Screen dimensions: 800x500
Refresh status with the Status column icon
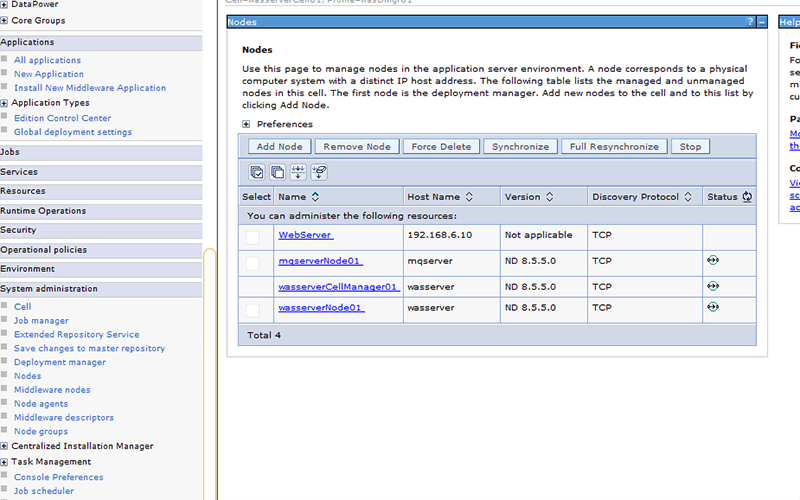pos(747,197)
